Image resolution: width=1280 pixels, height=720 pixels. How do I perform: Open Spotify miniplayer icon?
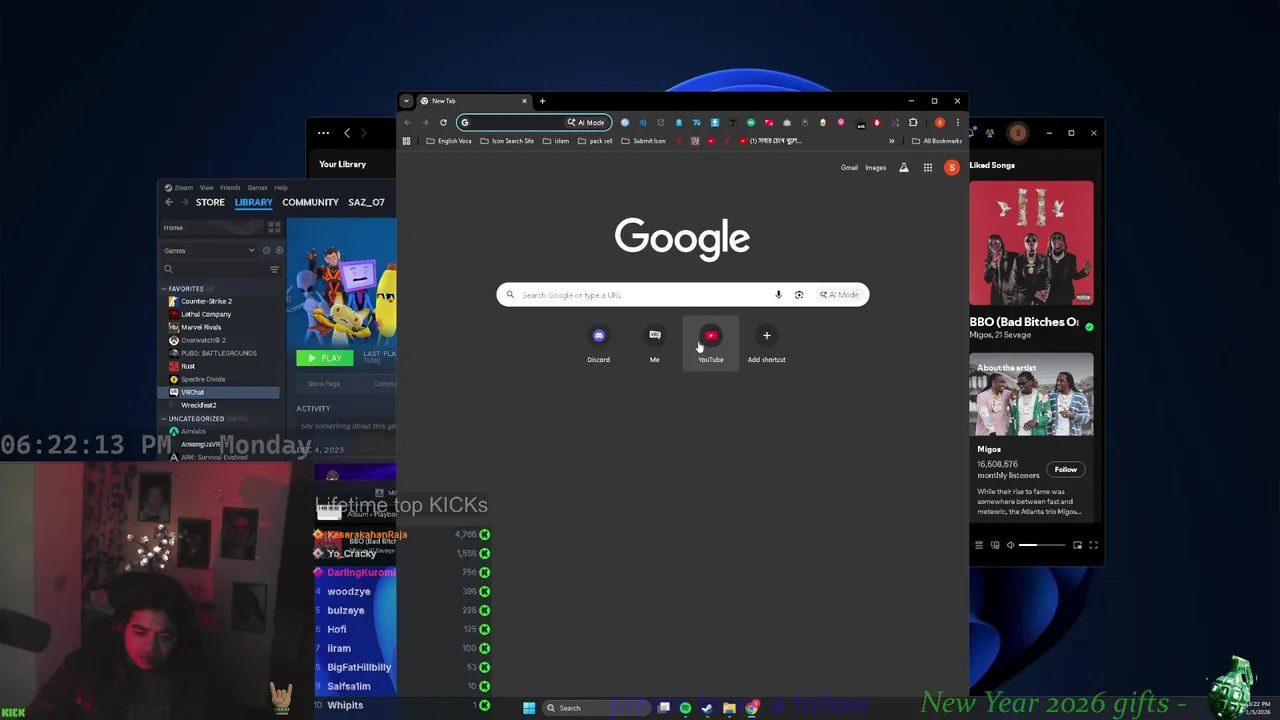tap(1077, 545)
